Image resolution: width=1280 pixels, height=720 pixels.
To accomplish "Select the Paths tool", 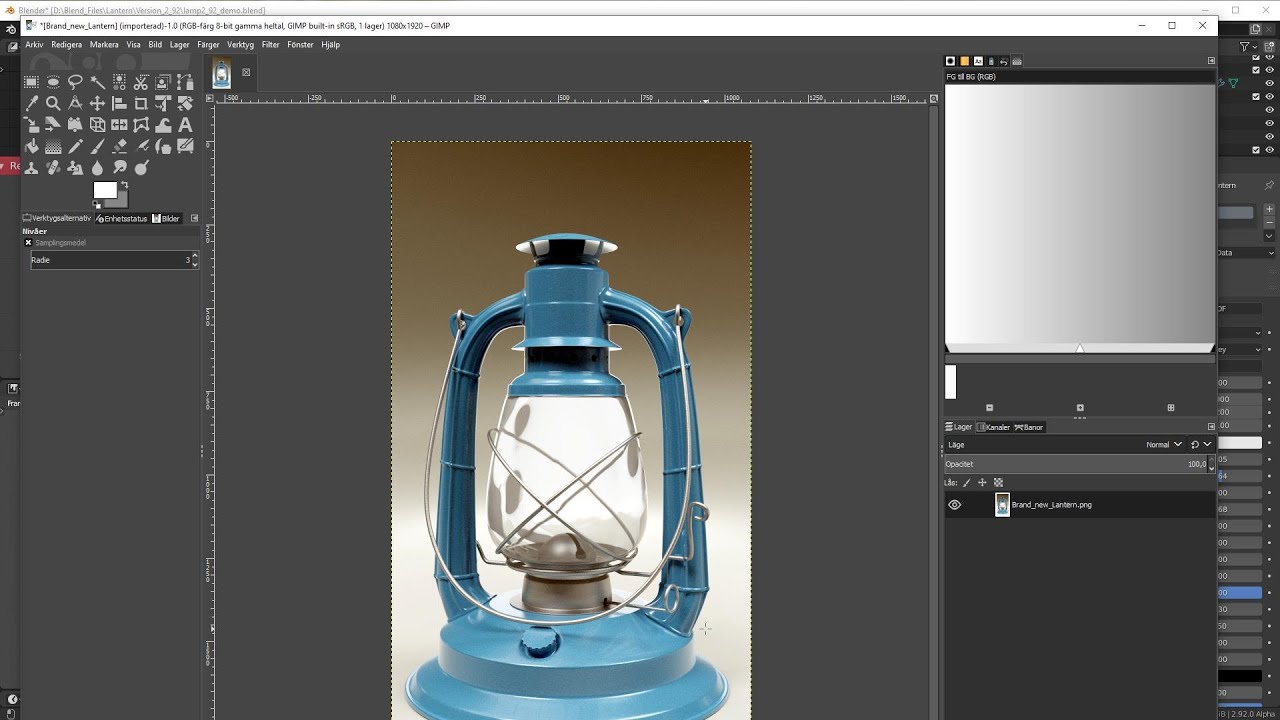I will (x=185, y=82).
